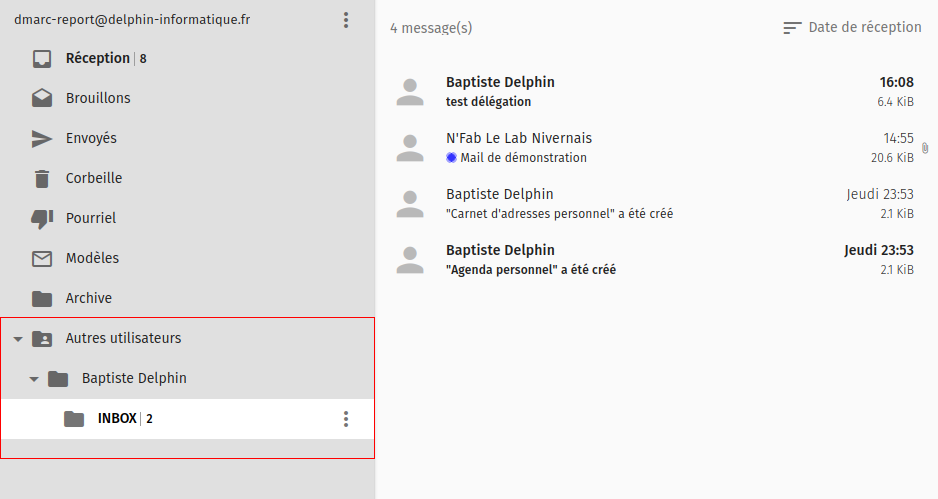The image size is (938, 499).
Task: Open the account options three-dot menu
Action: point(346,20)
